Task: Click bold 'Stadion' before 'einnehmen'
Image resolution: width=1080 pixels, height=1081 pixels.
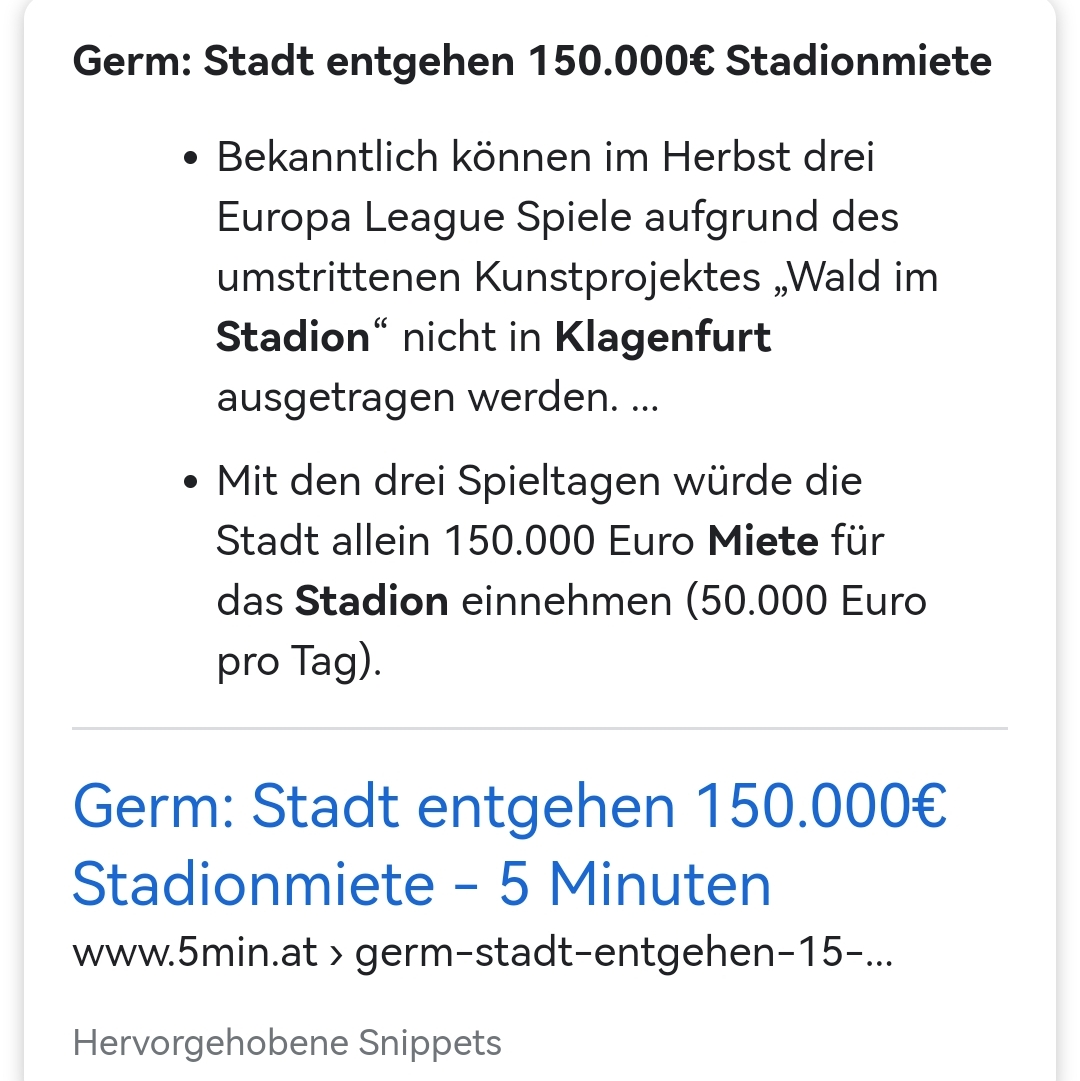Action: [x=371, y=601]
